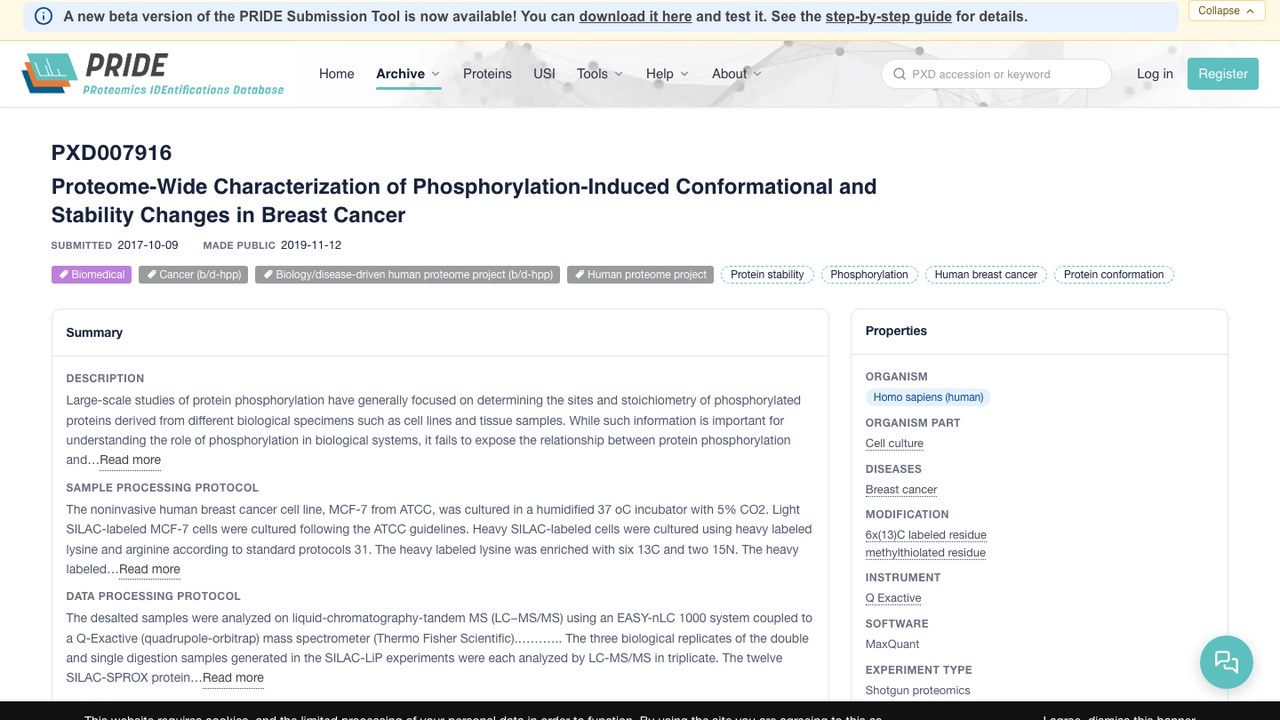This screenshot has width=1280, height=720.
Task: Follow the 'download it here' link
Action: (x=635, y=17)
